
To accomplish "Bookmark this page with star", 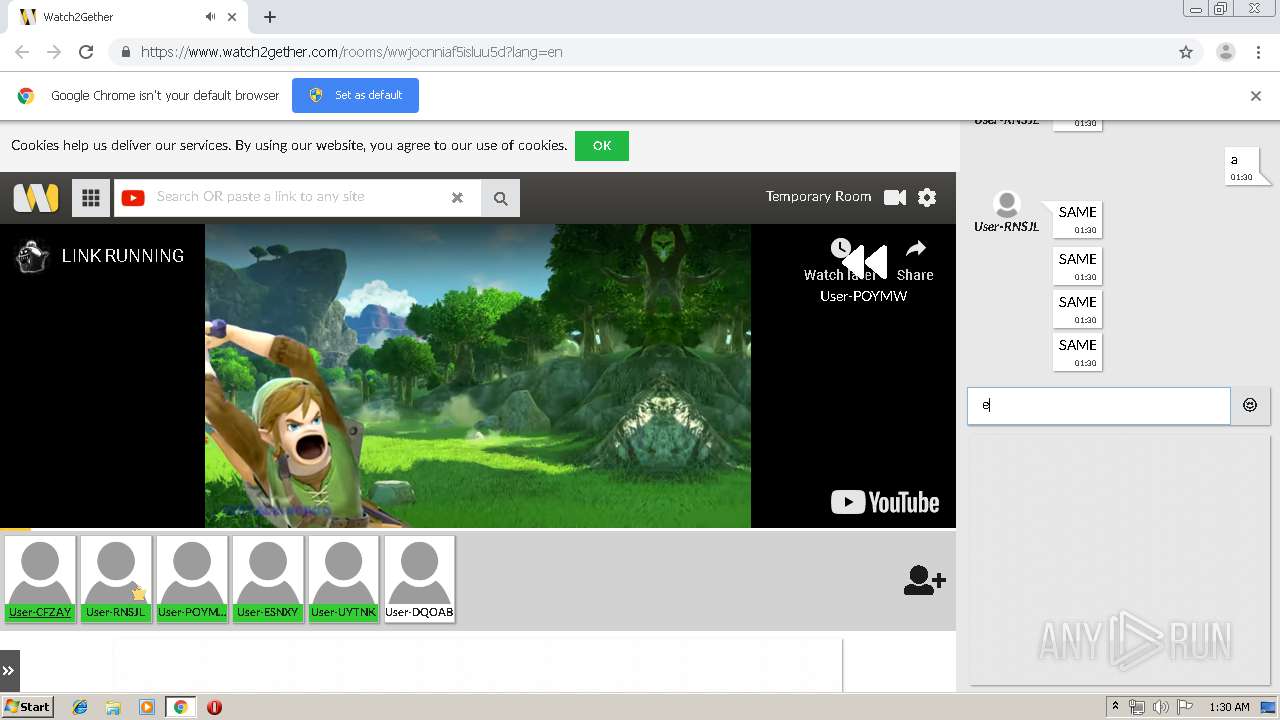I will point(1186,52).
